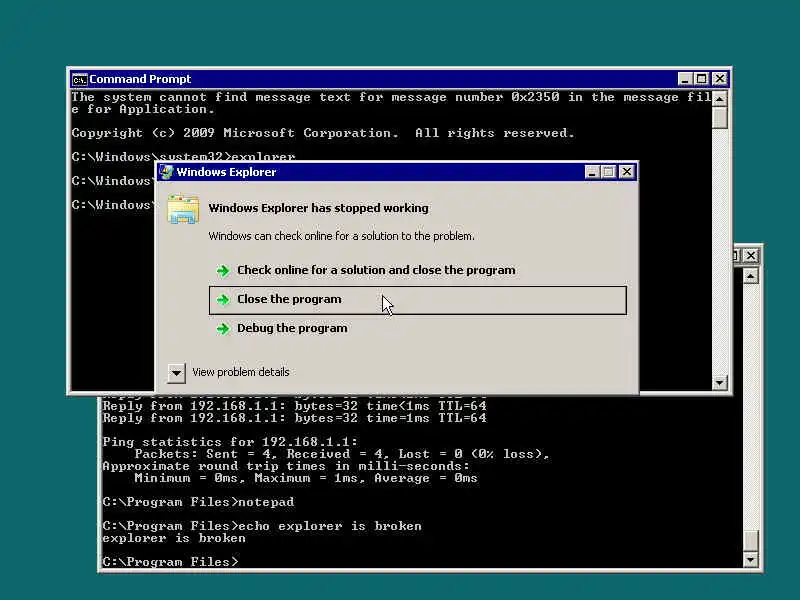
Task: Maximize the front Command Prompt window
Action: [702, 79]
